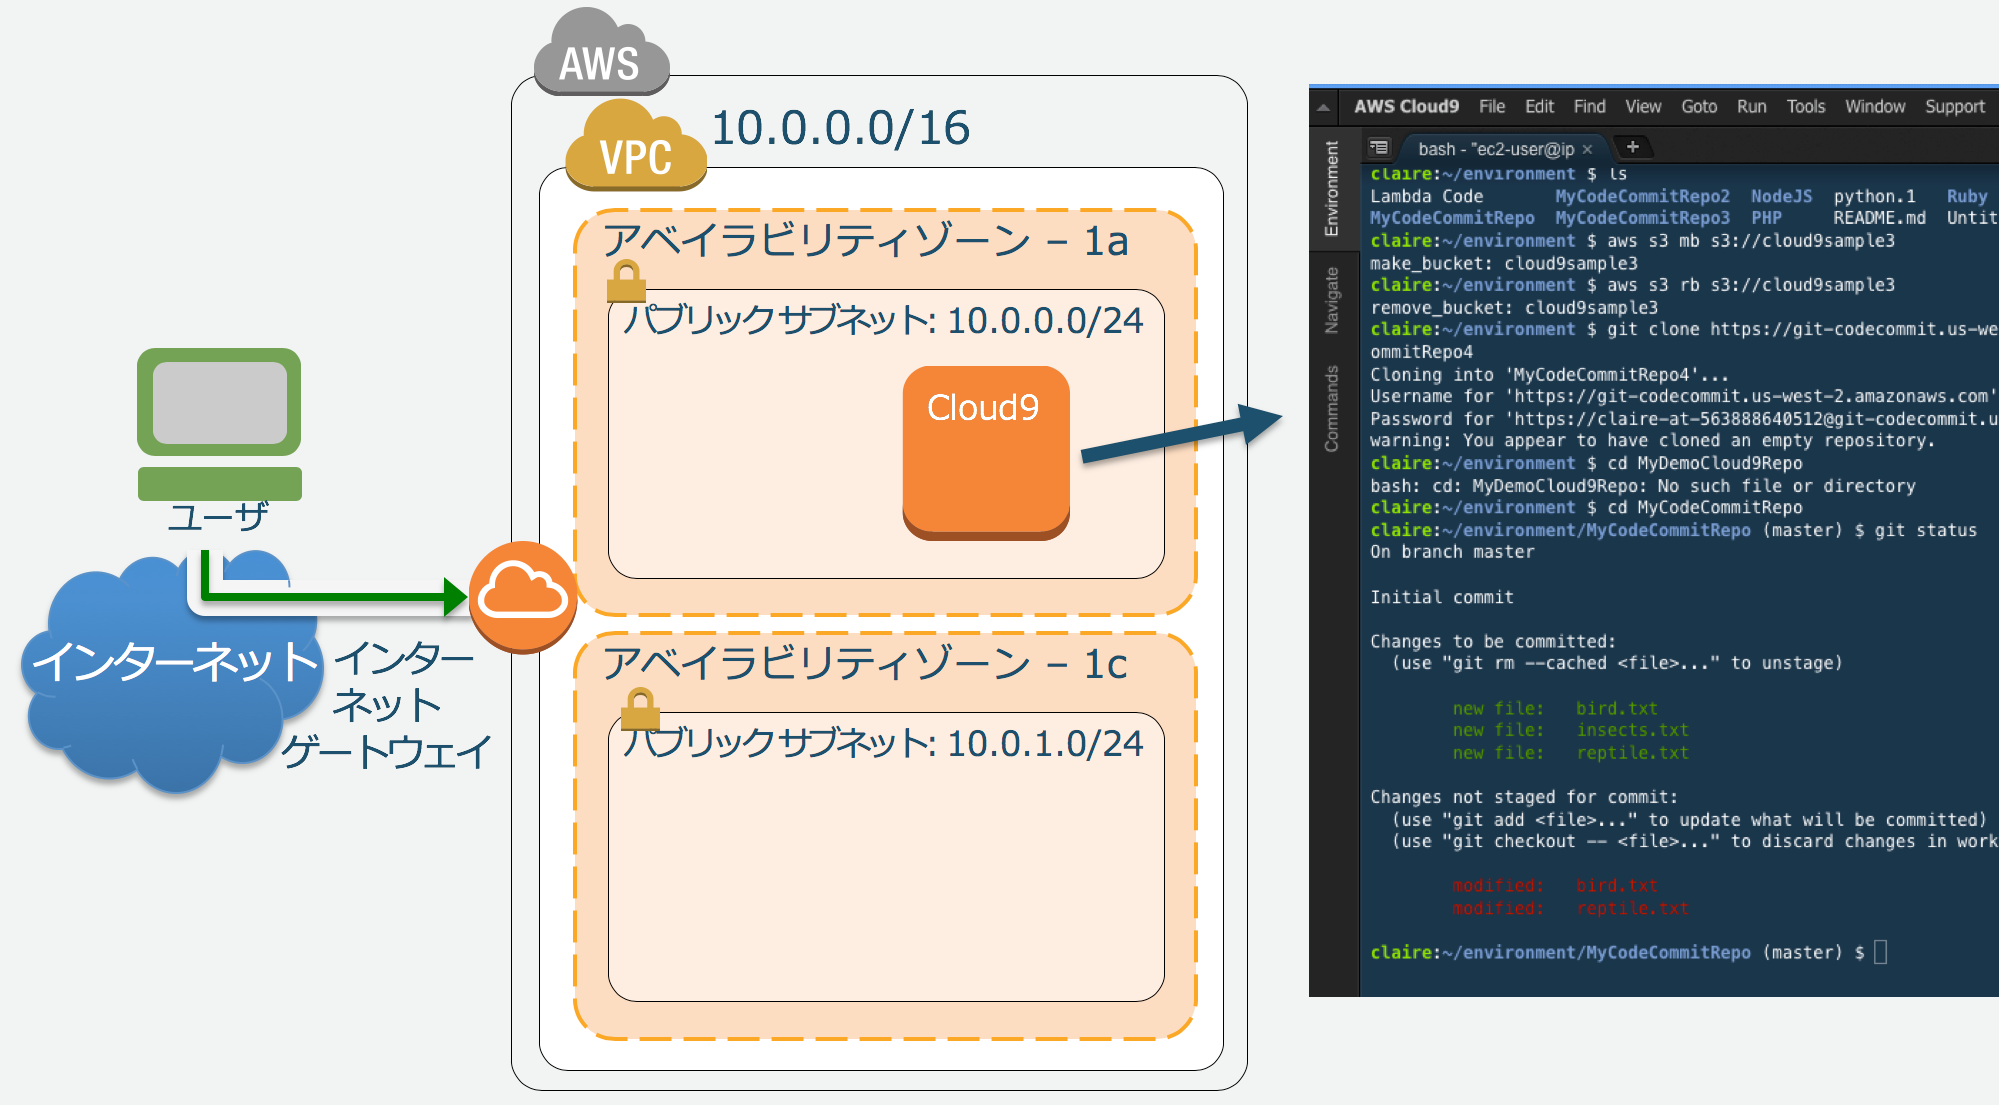1999x1105 pixels.
Task: Open the Goto menu in Cloud9
Action: pyautogui.click(x=1699, y=106)
